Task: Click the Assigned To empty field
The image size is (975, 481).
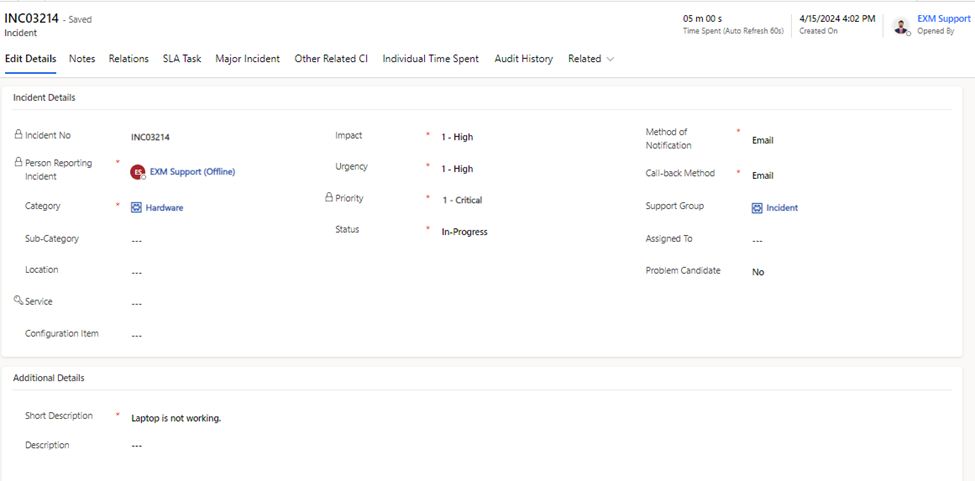Action: click(757, 240)
